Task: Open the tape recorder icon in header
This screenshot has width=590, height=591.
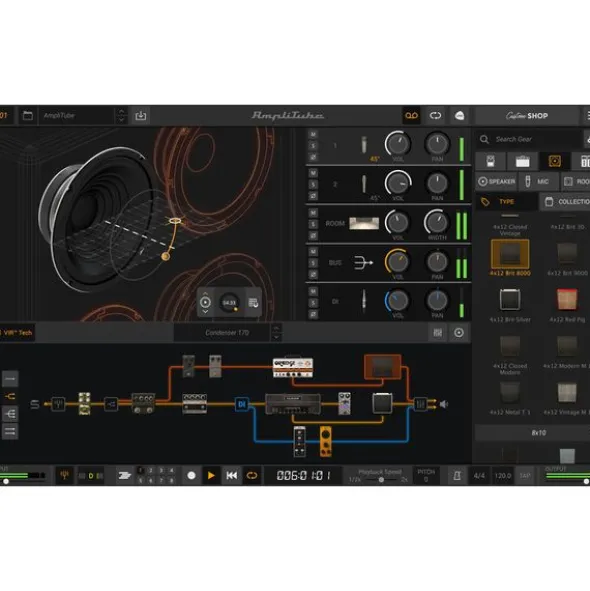Action: 411,116
